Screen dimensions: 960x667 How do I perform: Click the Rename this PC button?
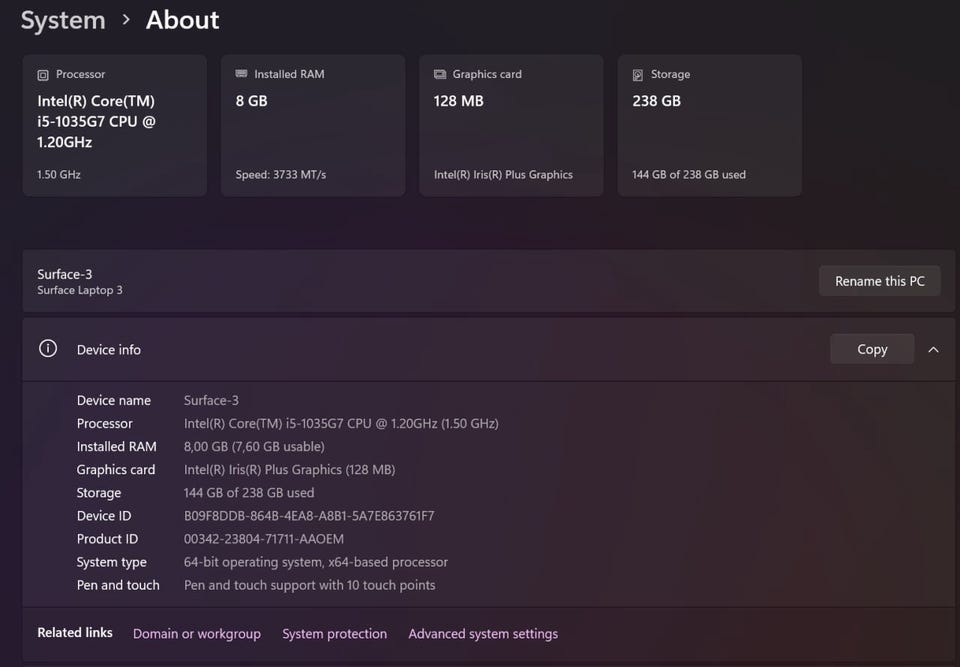tap(880, 281)
